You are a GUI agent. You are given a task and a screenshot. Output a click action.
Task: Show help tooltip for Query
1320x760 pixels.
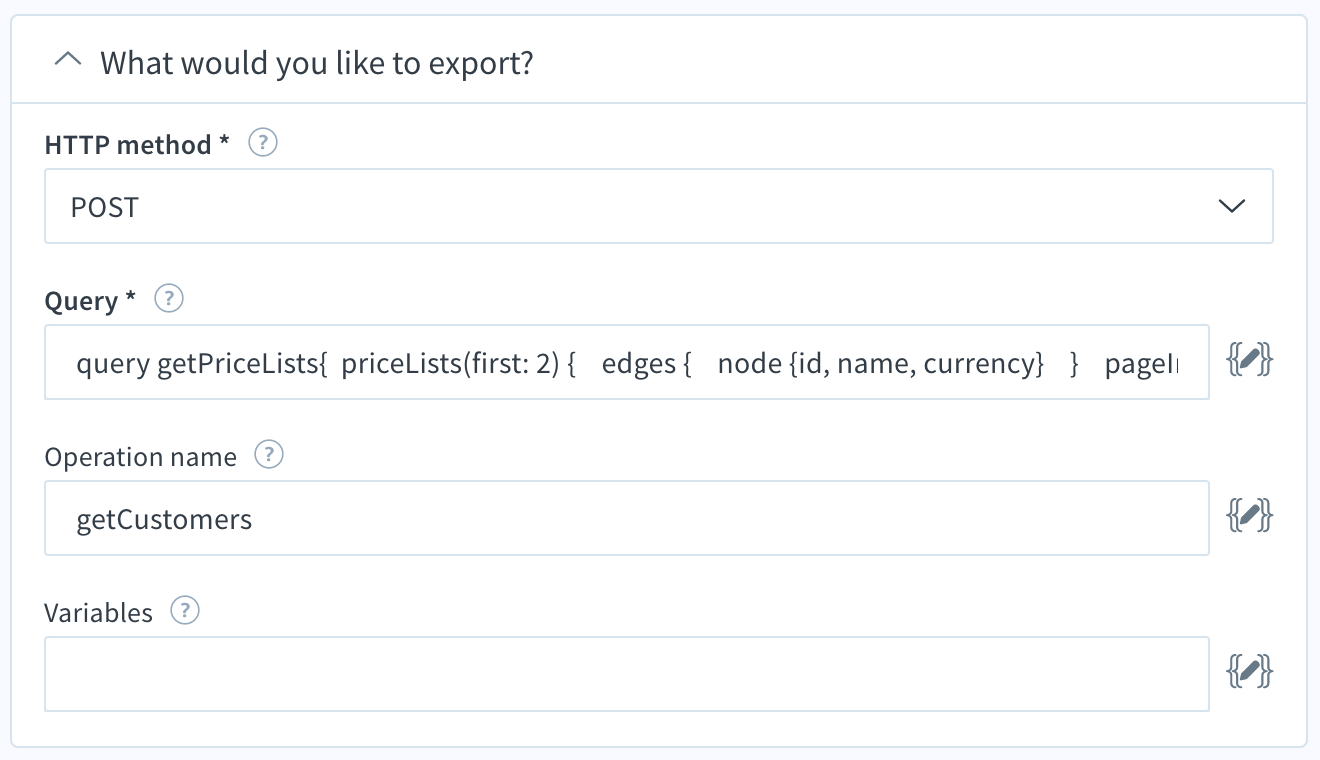[170, 299]
